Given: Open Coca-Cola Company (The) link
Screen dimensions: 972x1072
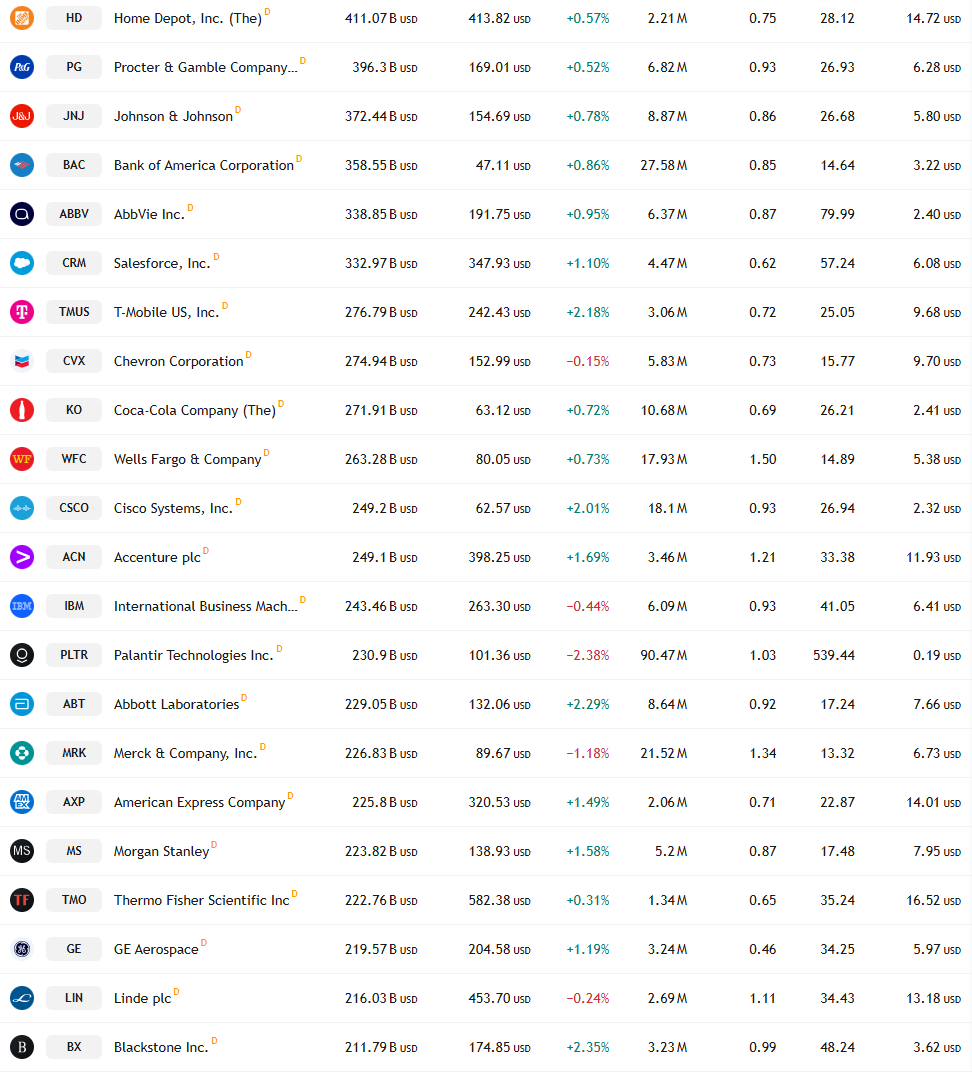Looking at the screenshot, I should tap(195, 410).
